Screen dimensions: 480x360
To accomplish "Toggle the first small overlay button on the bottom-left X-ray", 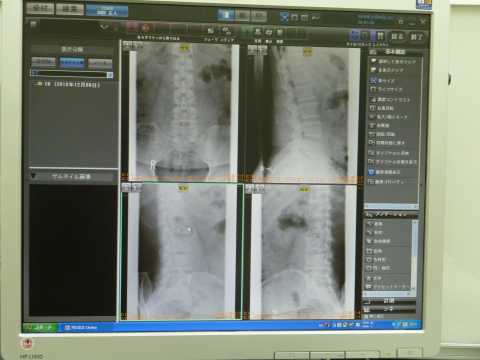I will pos(126,188).
